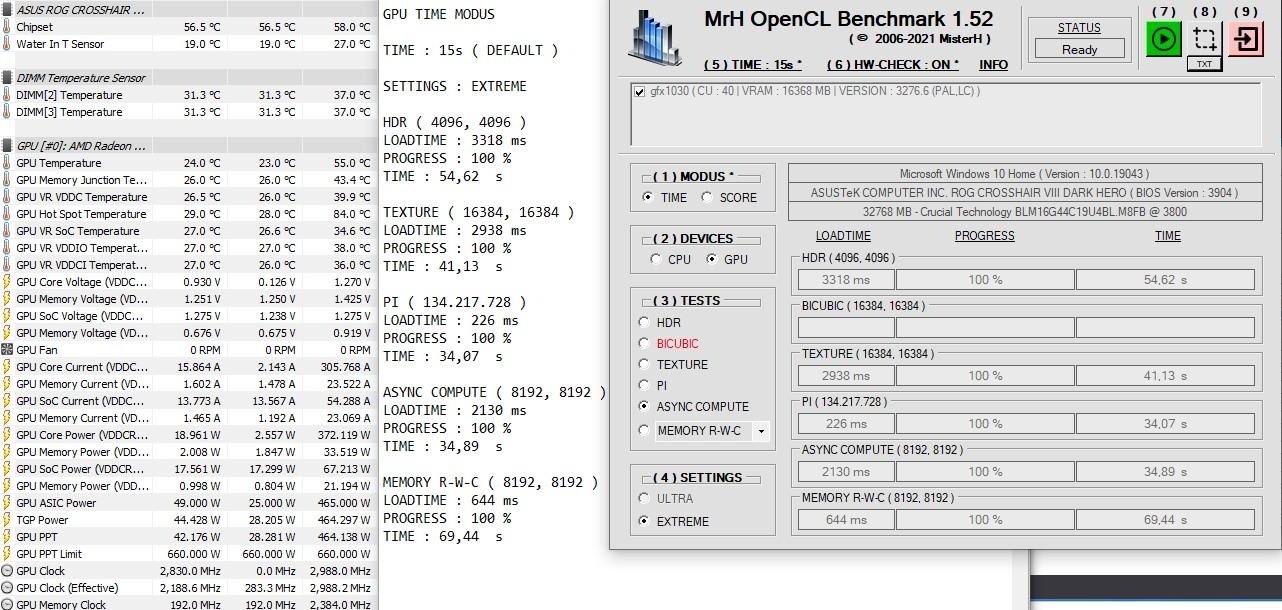This screenshot has height=610, width=1282.
Task: Select the lightning bolt icon beside GPU Core Current
Action: point(7,367)
